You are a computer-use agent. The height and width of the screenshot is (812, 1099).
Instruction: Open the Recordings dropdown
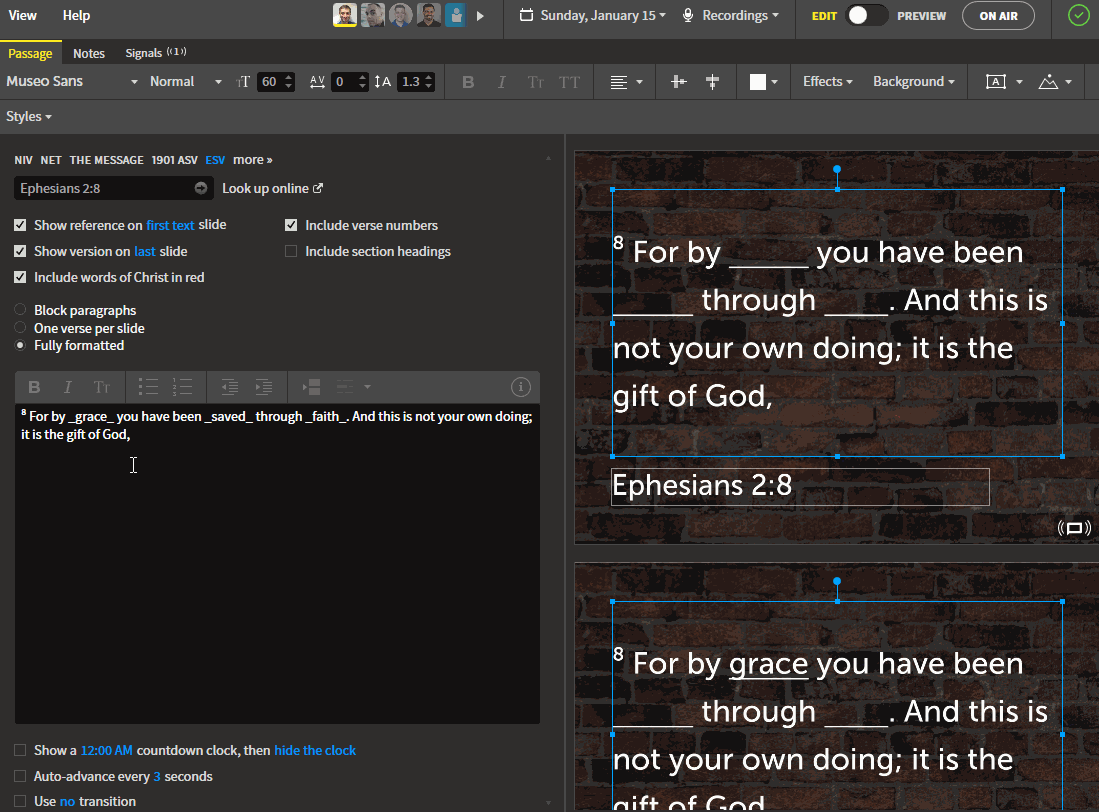click(740, 15)
